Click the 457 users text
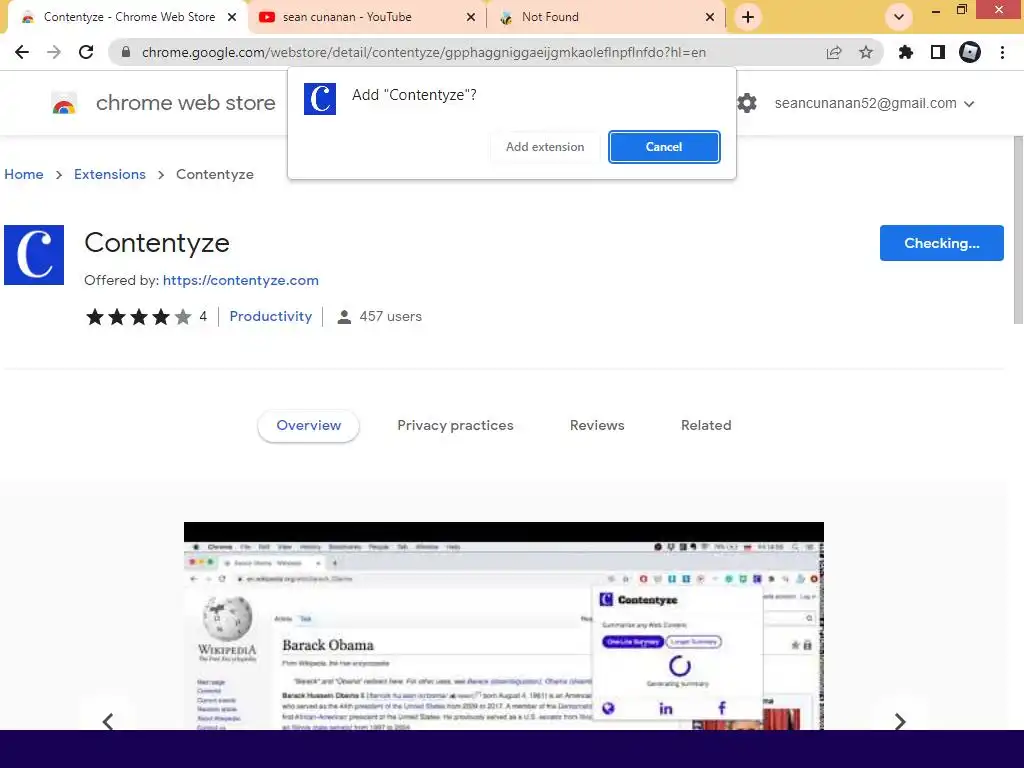The image size is (1024, 768). (391, 317)
